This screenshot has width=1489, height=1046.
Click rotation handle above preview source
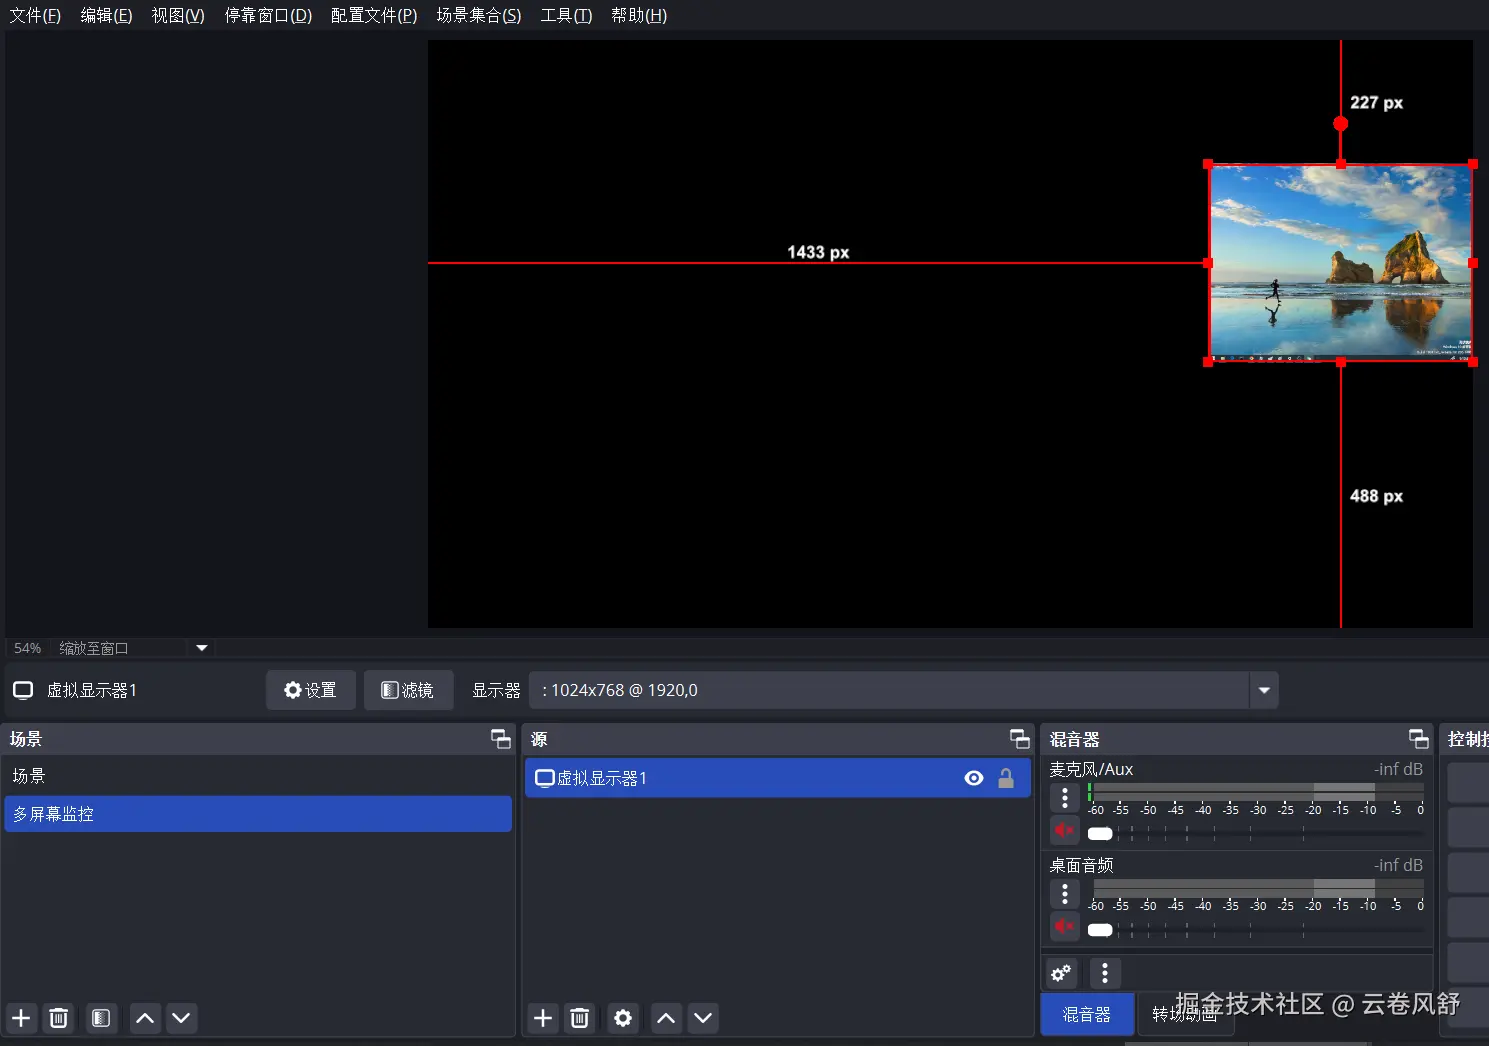(x=1341, y=124)
